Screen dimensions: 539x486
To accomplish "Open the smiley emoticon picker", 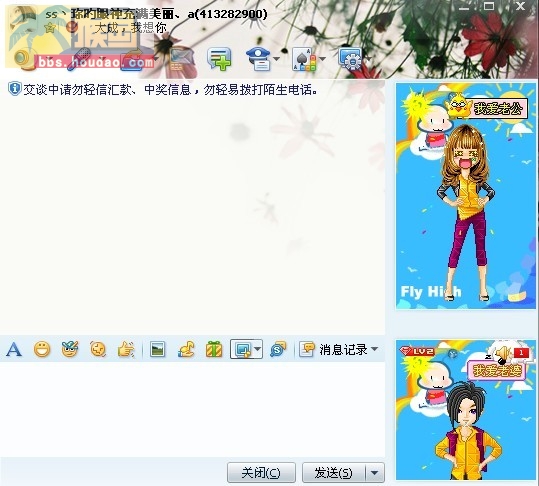I will coord(42,350).
